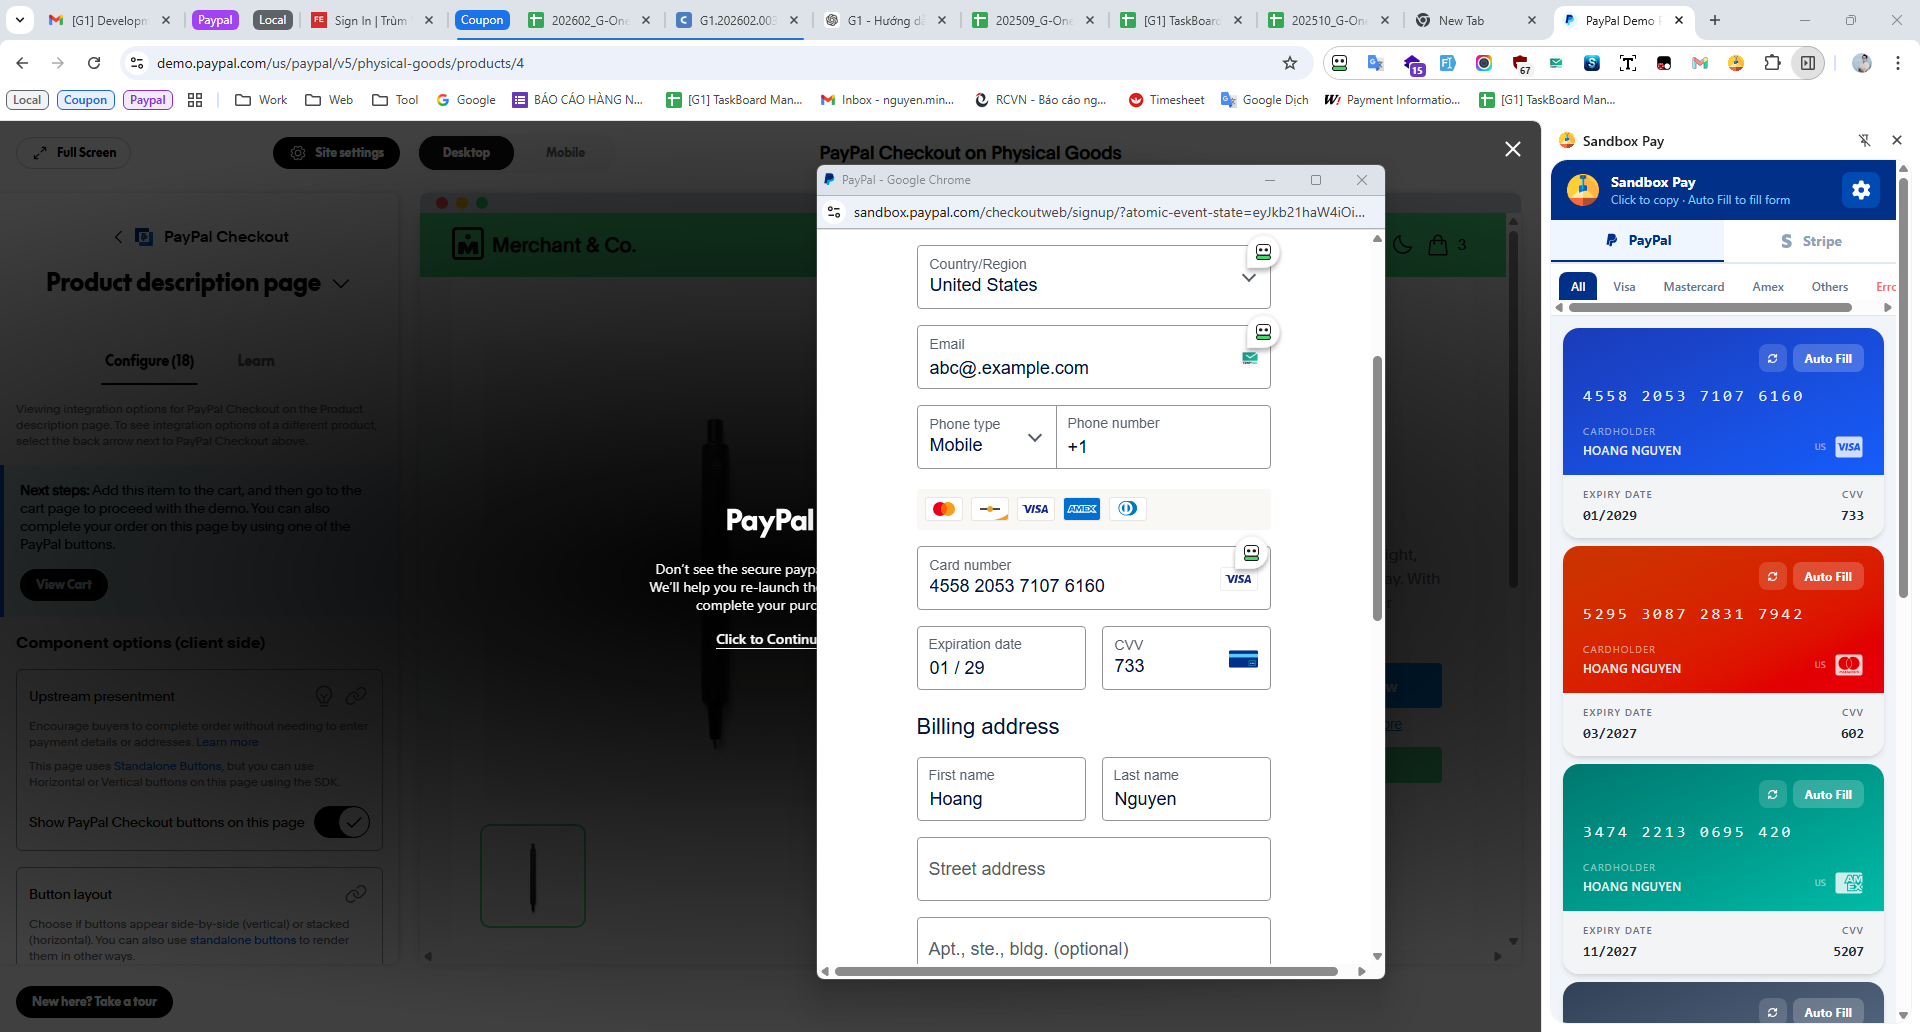Click autofill icon on Email field
Image resolution: width=1920 pixels, height=1032 pixels.
click(1263, 332)
